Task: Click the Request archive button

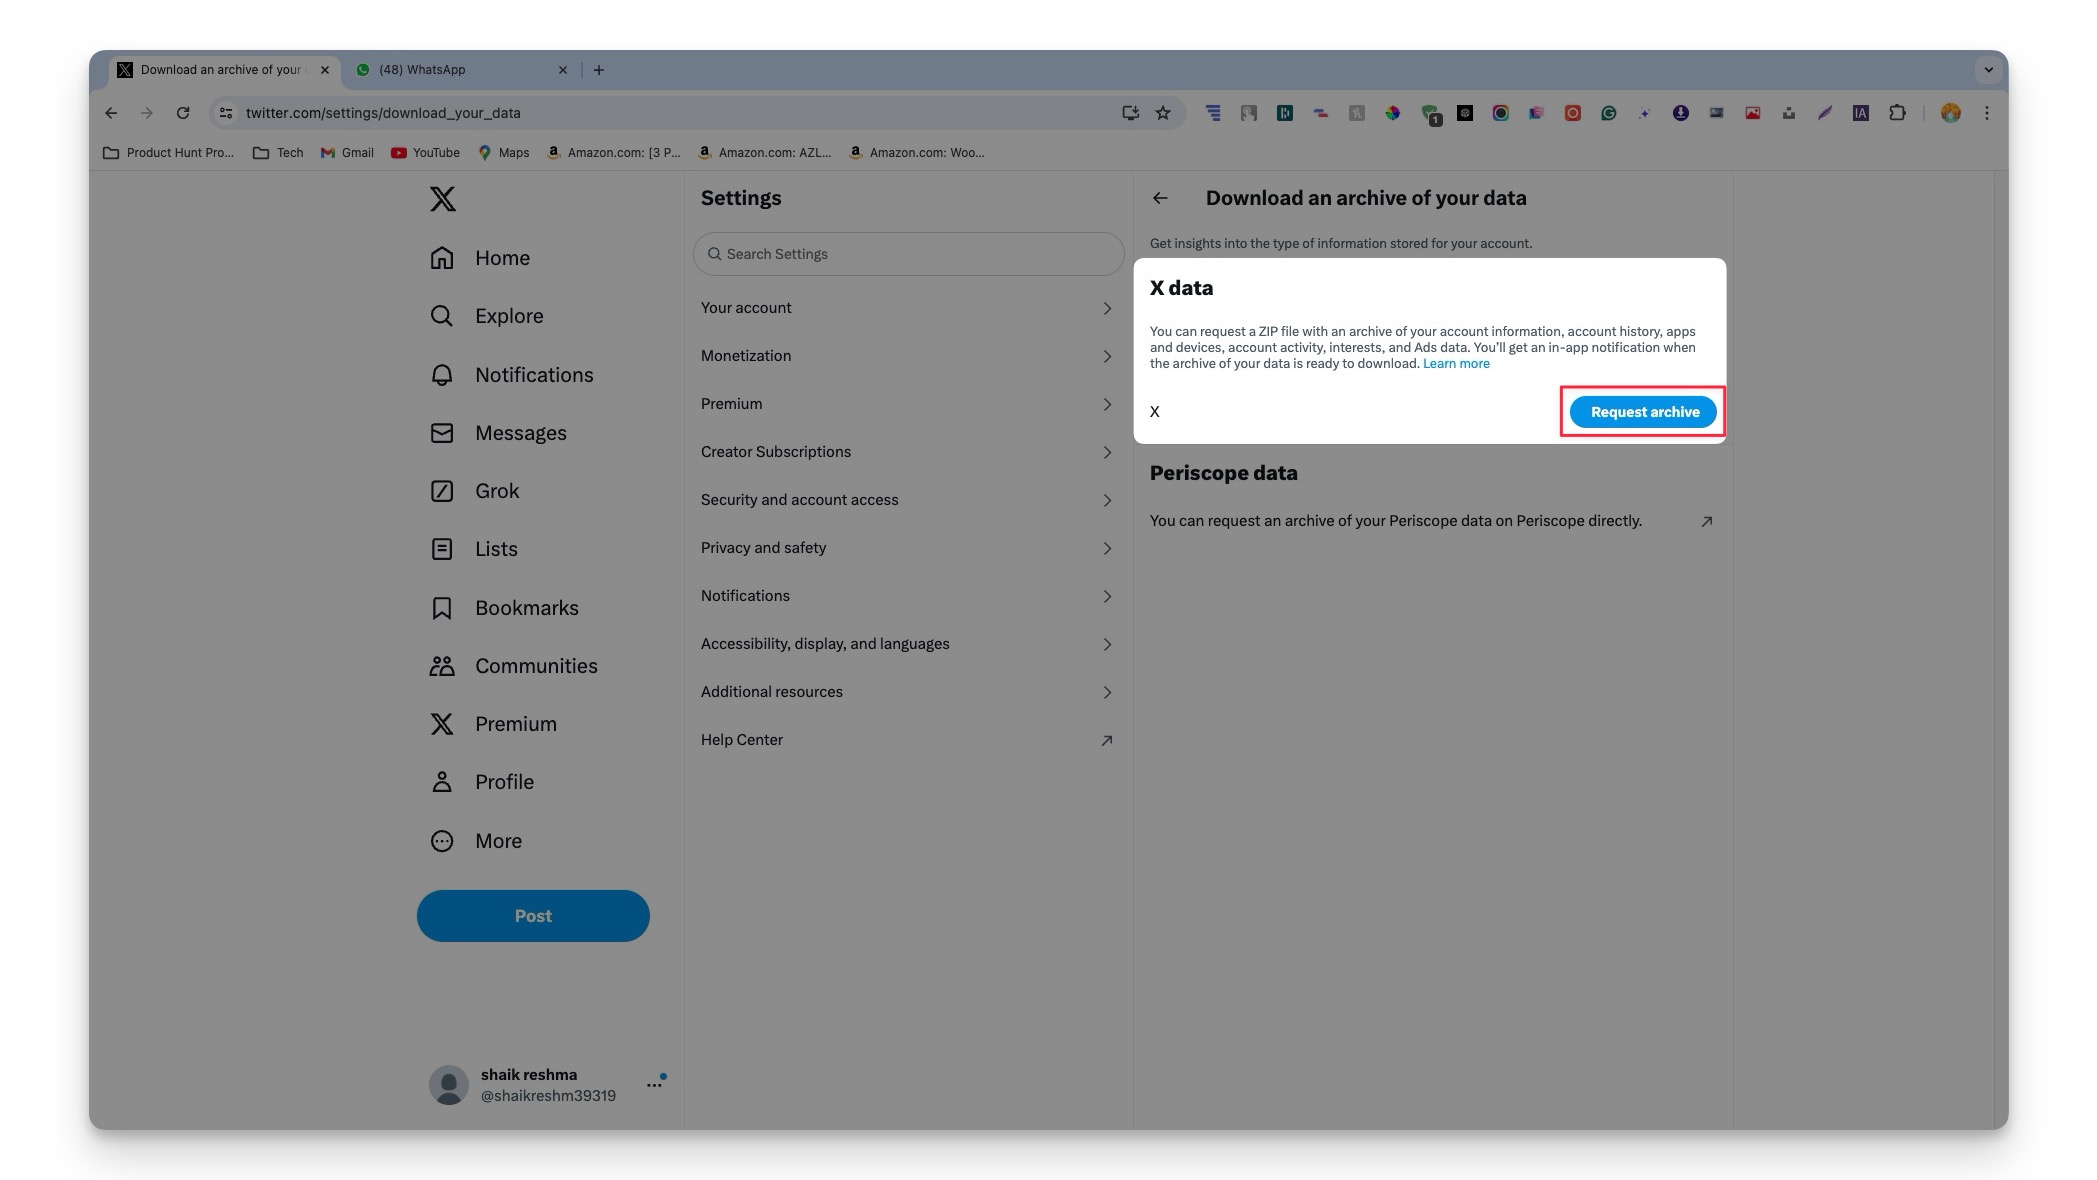Action: click(x=1643, y=412)
